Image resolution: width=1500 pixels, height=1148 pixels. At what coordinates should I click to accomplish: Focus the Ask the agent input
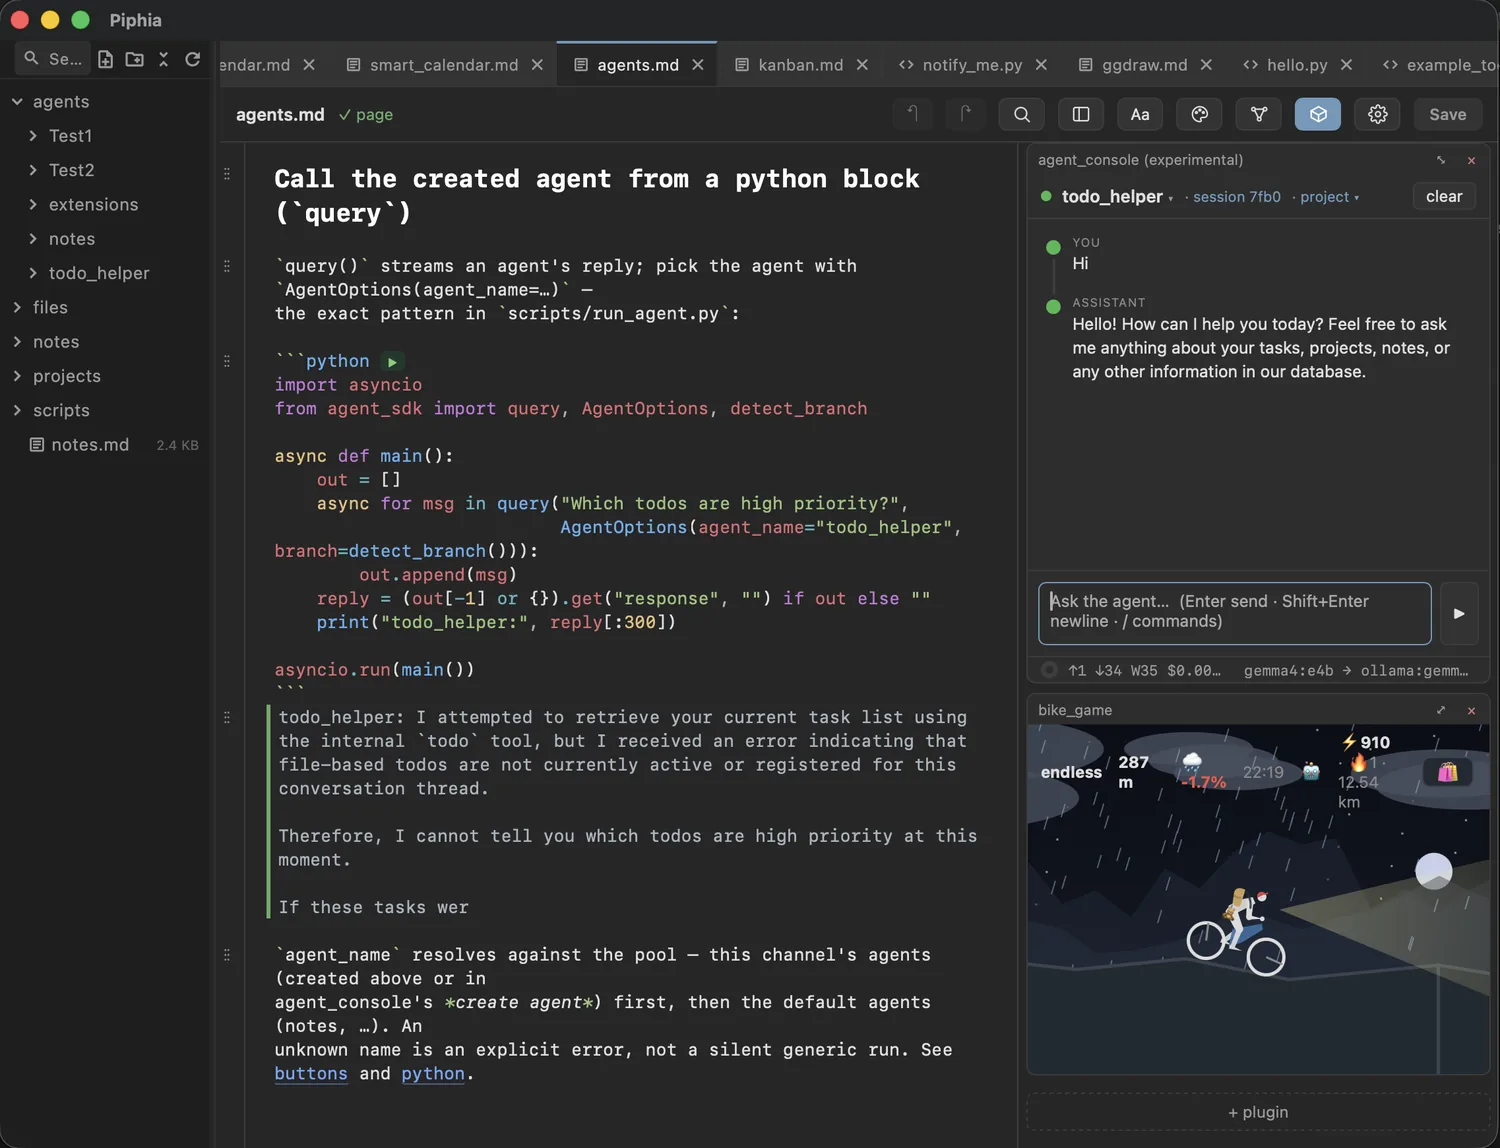pyautogui.click(x=1234, y=613)
